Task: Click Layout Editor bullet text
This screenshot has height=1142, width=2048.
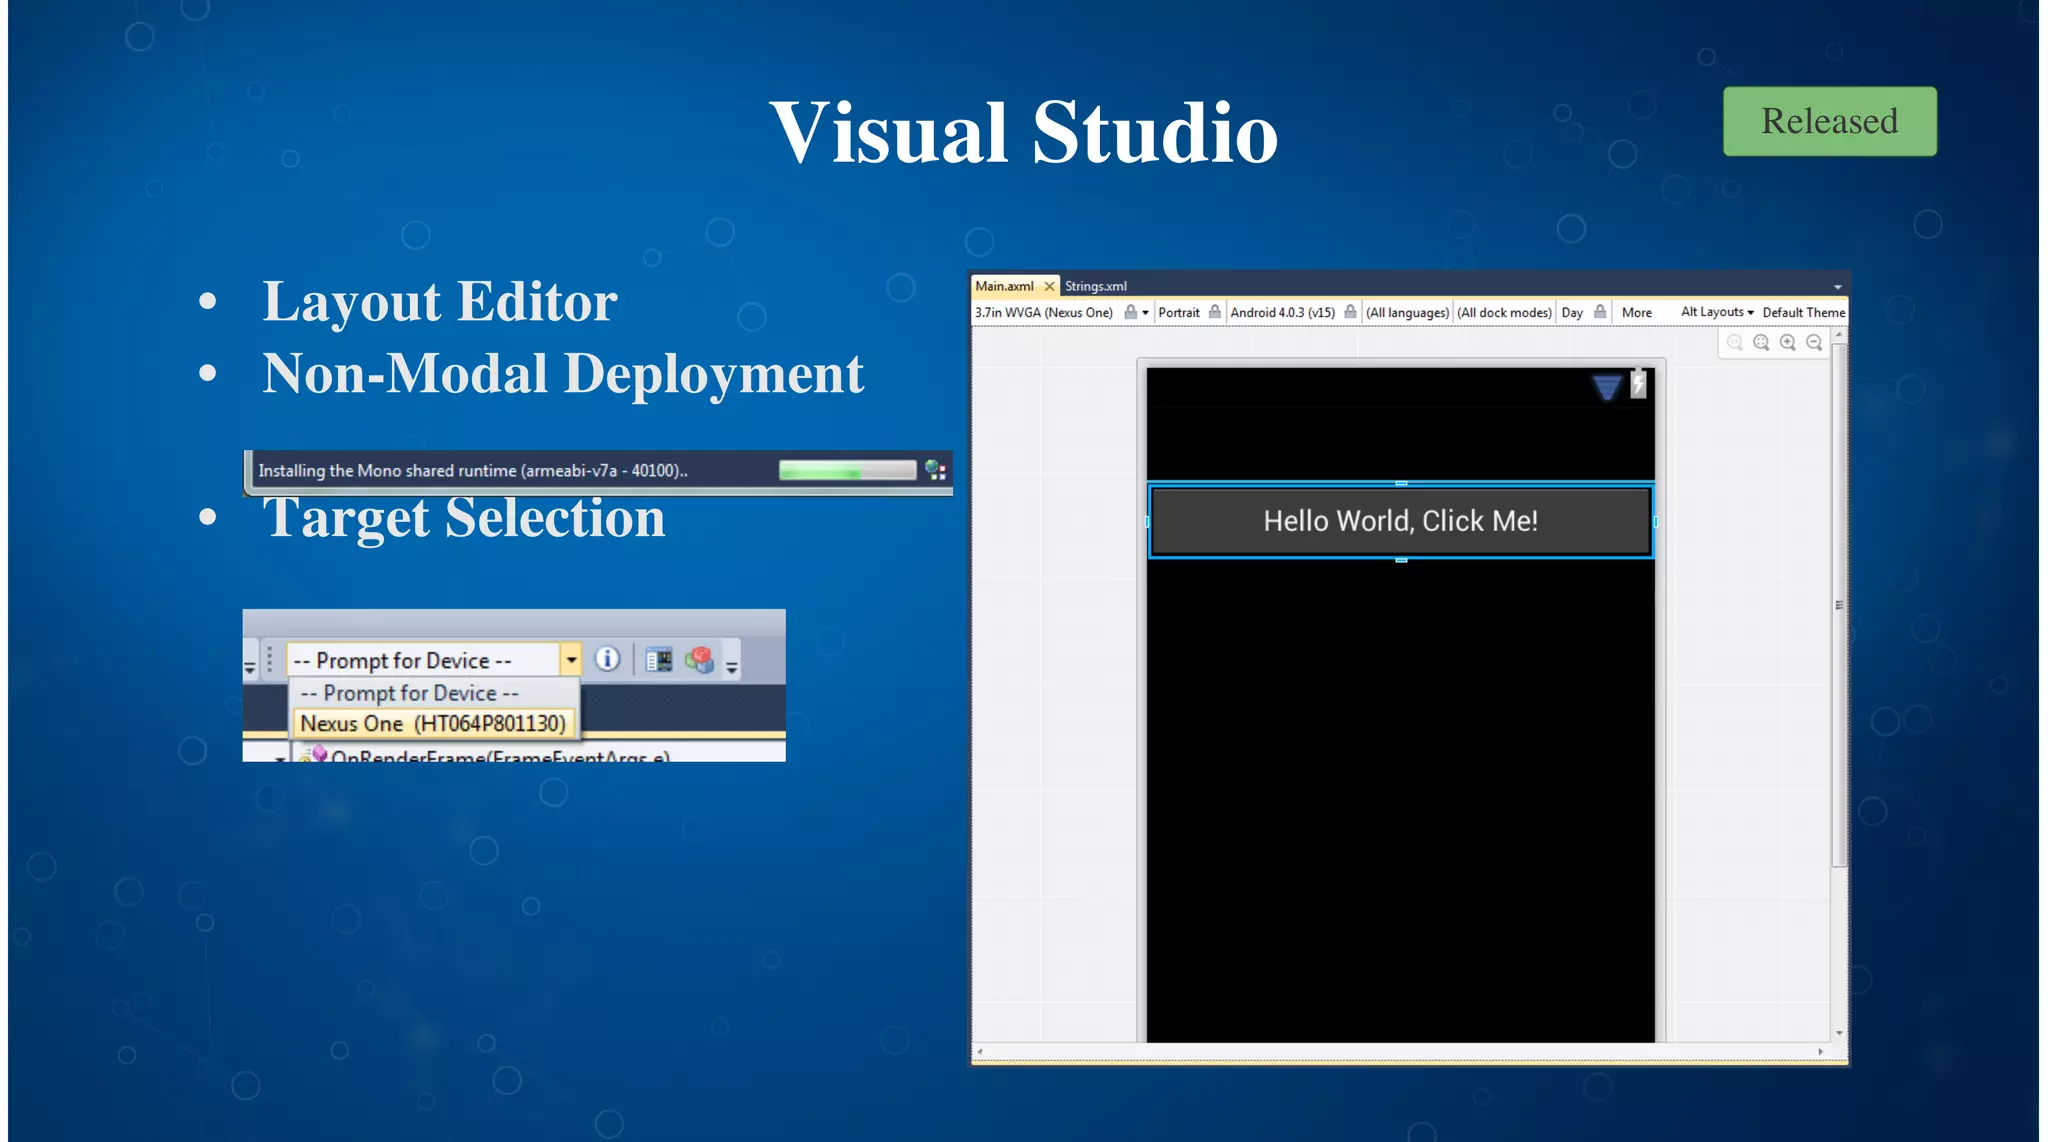Action: click(440, 301)
